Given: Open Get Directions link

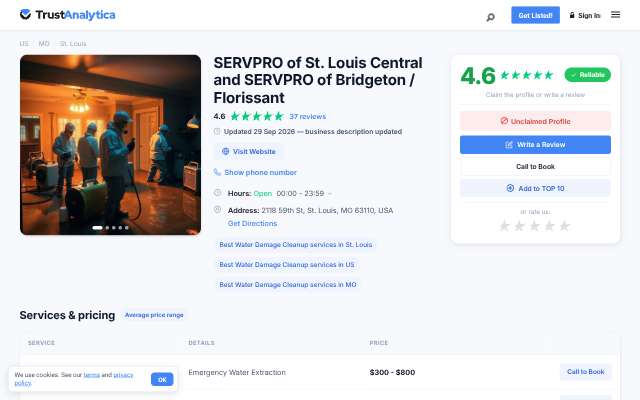Looking at the screenshot, I should pos(252,223).
